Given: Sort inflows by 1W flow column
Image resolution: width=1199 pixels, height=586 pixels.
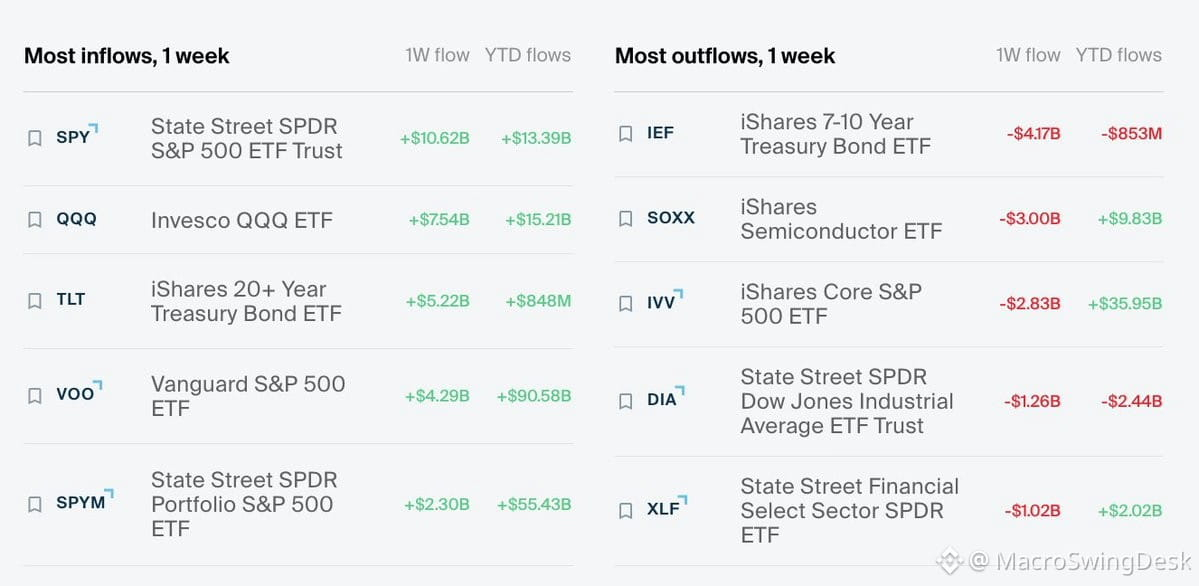Looking at the screenshot, I should (x=437, y=55).
